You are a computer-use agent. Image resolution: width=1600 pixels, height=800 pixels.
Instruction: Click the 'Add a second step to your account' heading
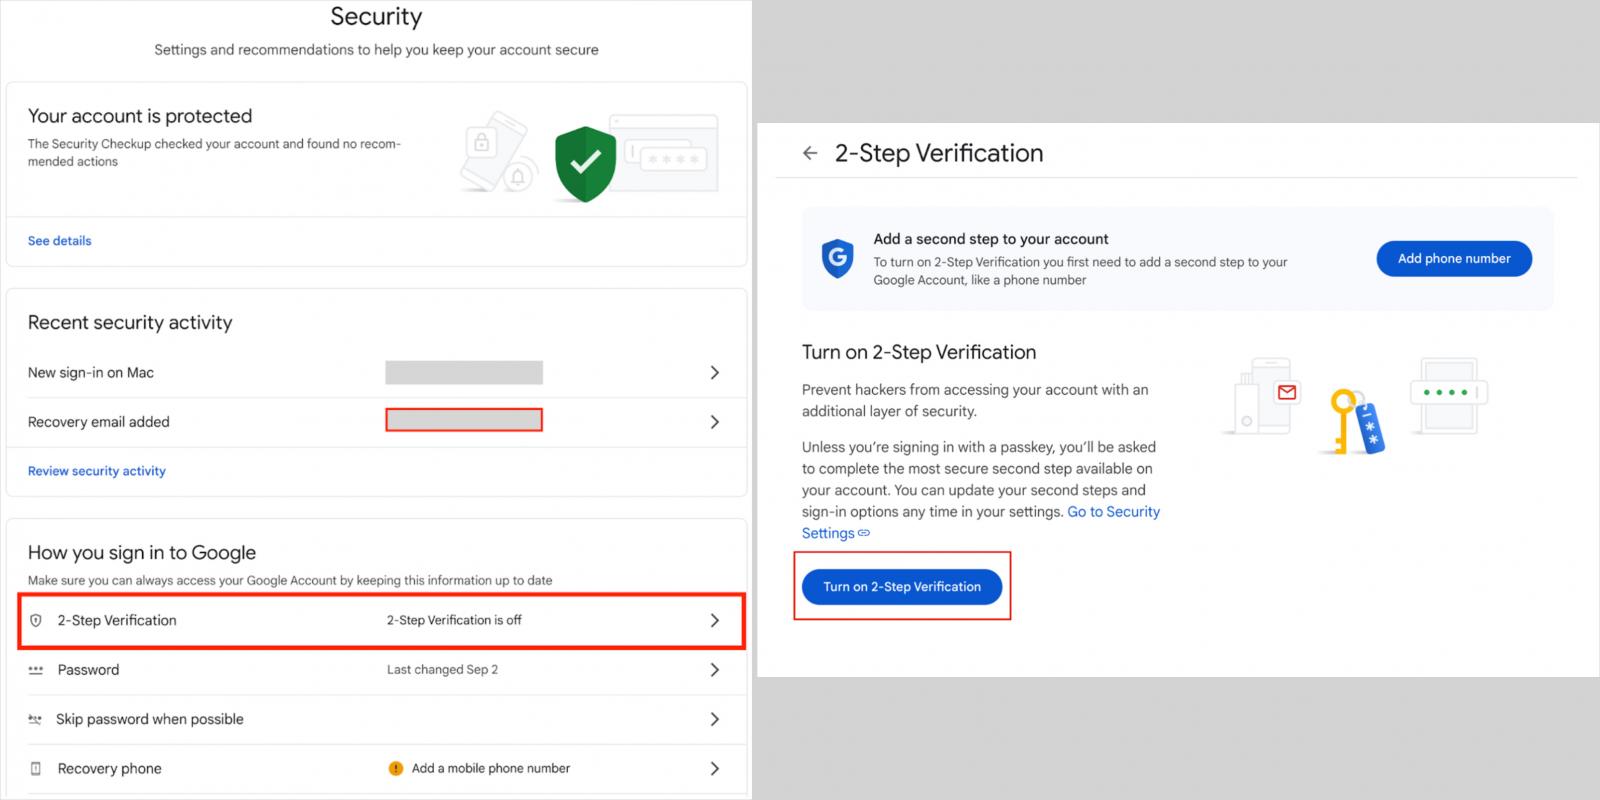point(991,239)
